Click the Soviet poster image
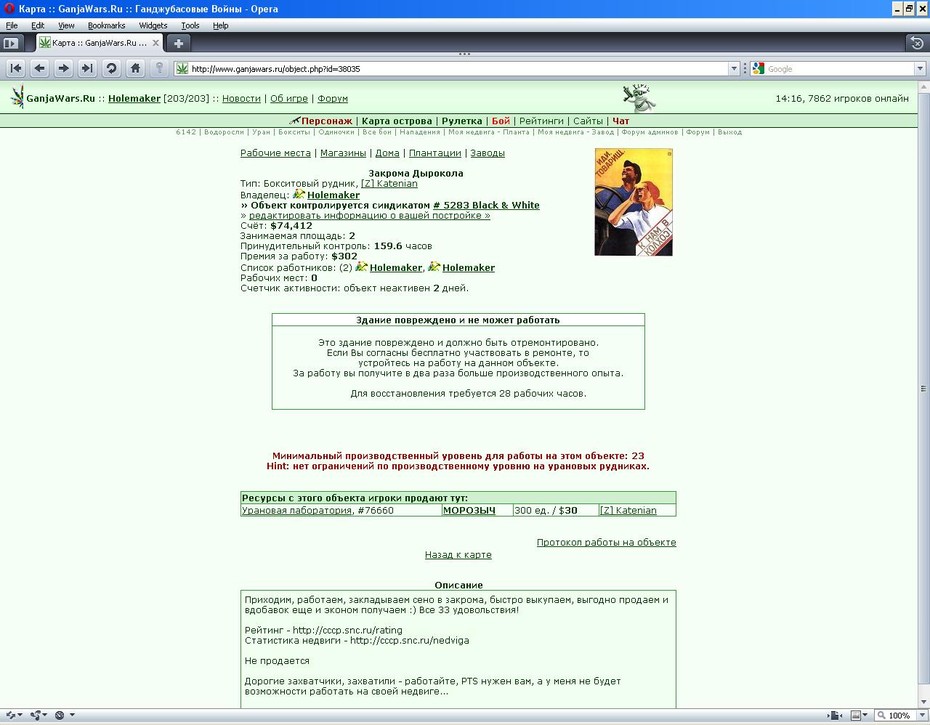Image resolution: width=930 pixels, height=725 pixels. (633, 202)
